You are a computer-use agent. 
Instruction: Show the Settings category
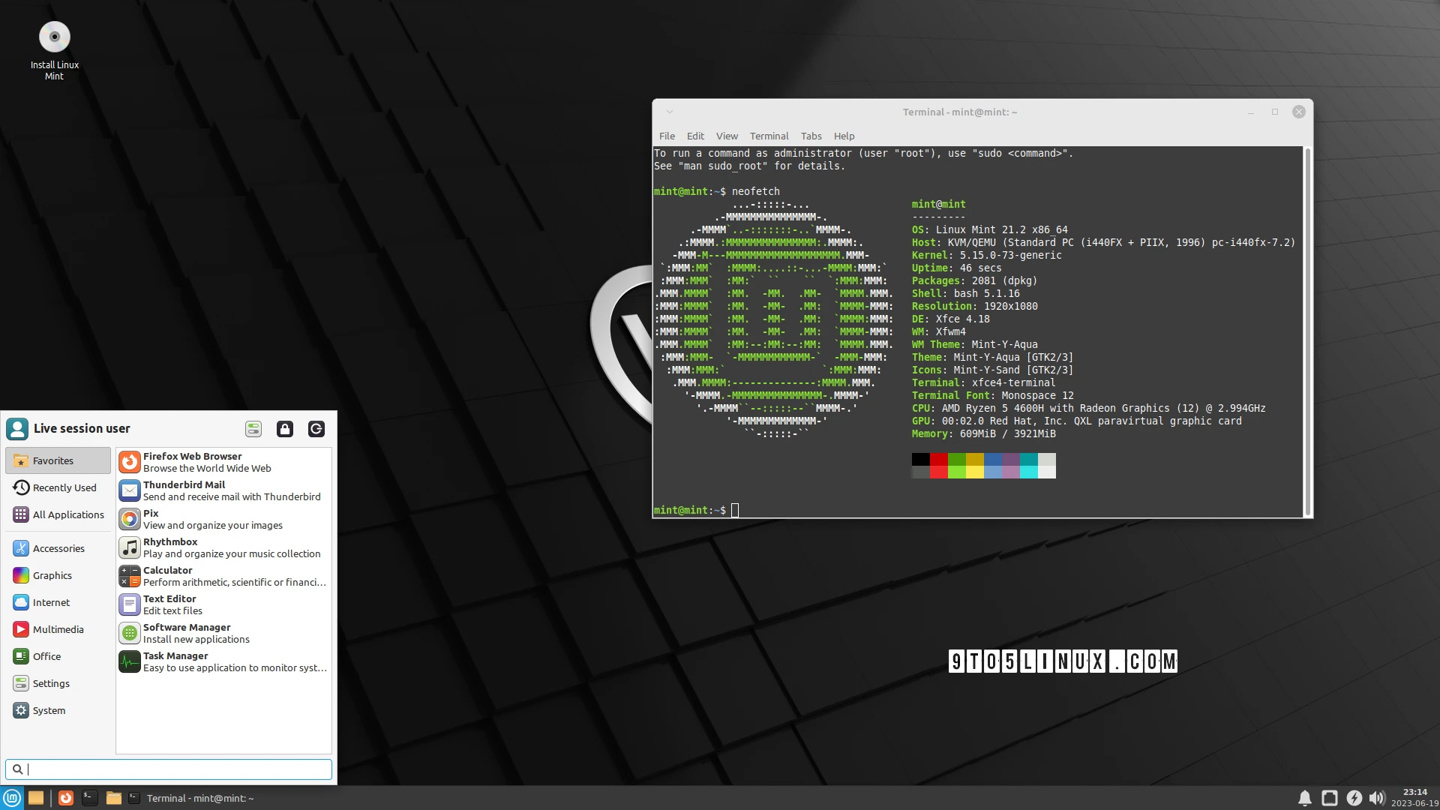tap(58, 683)
